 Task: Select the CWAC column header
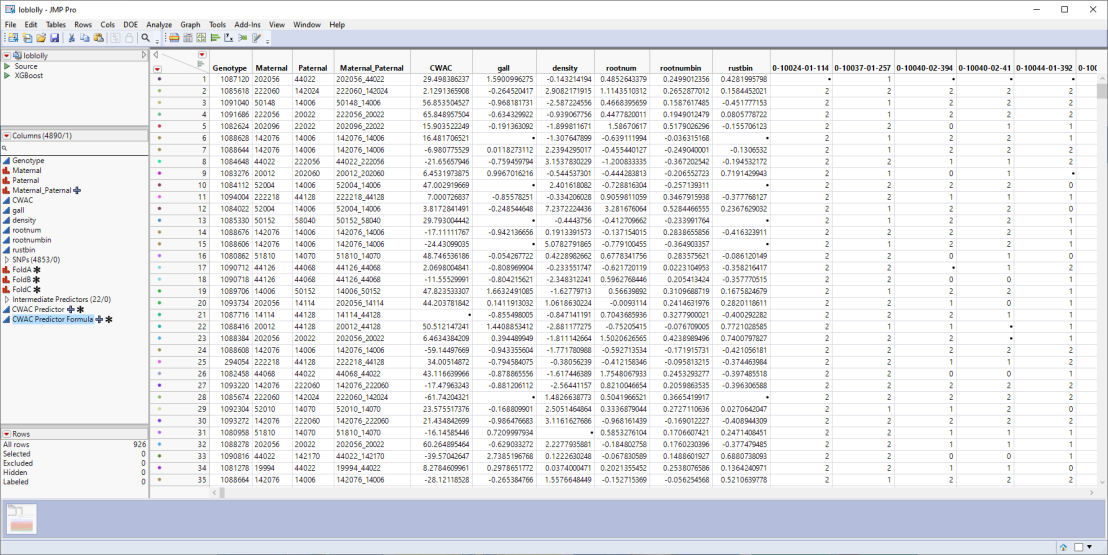[x=415, y=67]
